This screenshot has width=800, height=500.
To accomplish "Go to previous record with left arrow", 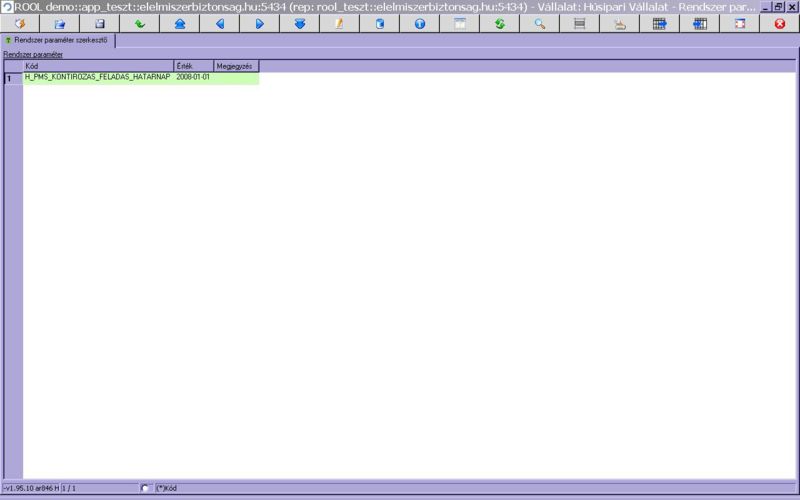I will pyautogui.click(x=220, y=23).
